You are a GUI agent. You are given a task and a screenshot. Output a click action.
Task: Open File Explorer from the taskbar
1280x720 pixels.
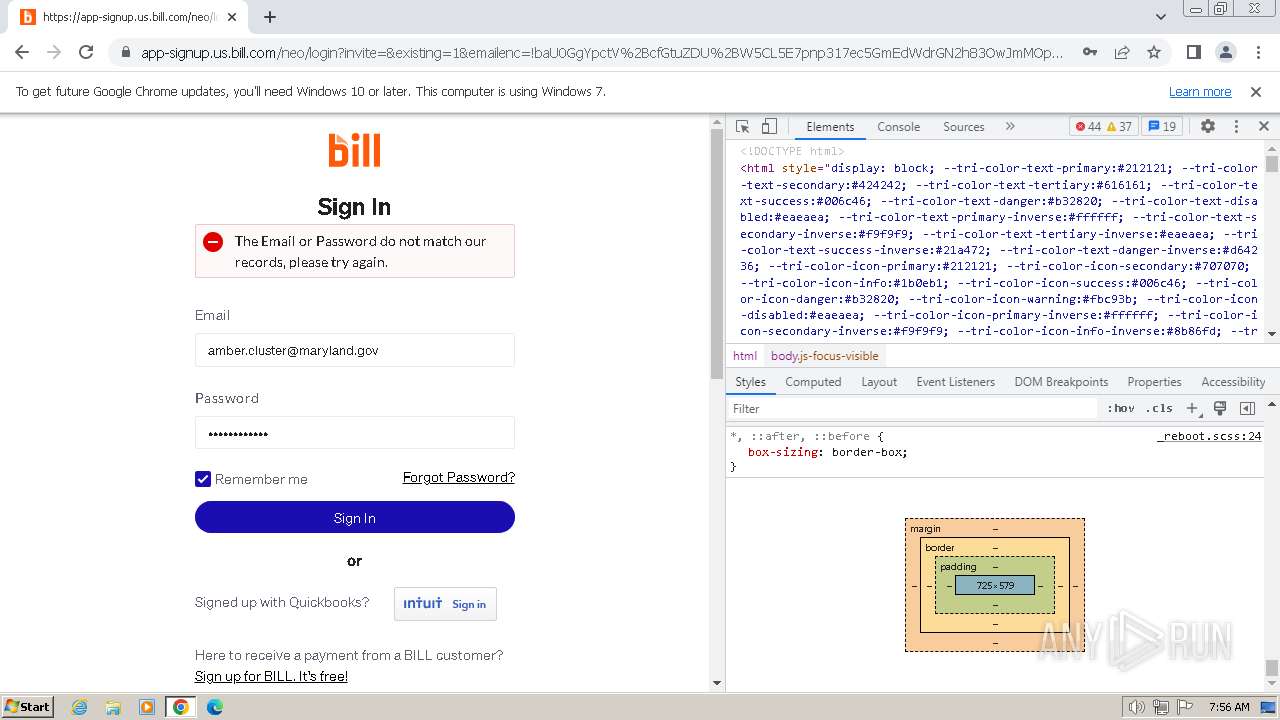click(113, 707)
